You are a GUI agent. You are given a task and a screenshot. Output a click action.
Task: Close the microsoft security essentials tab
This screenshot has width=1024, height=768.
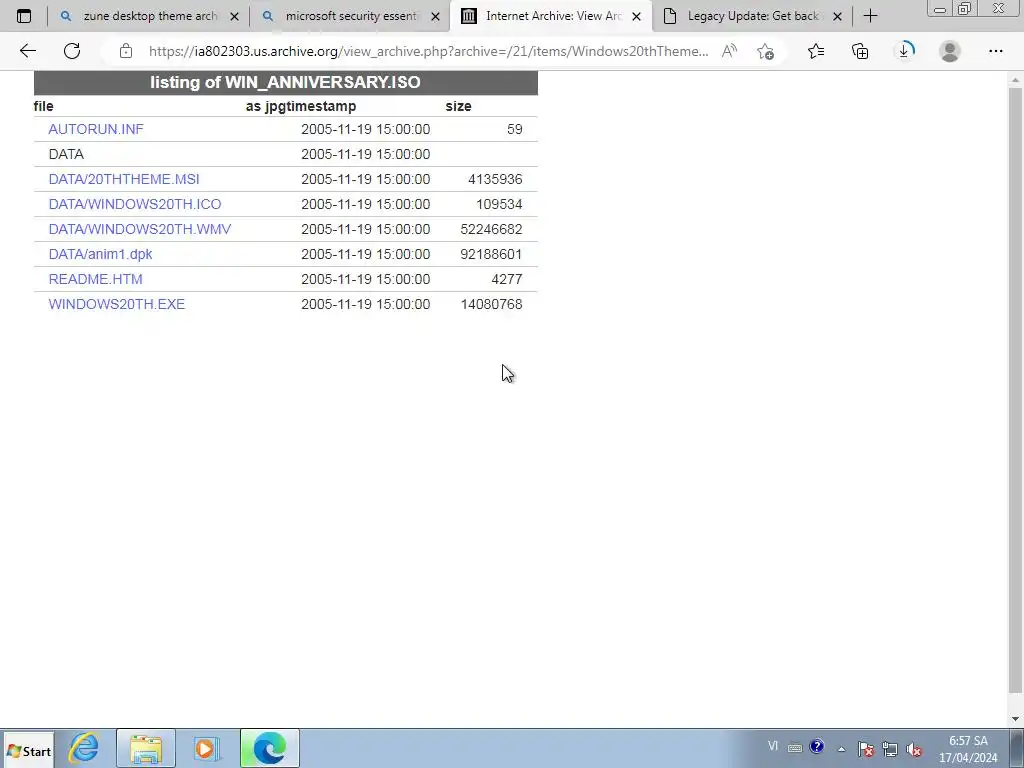coord(436,17)
